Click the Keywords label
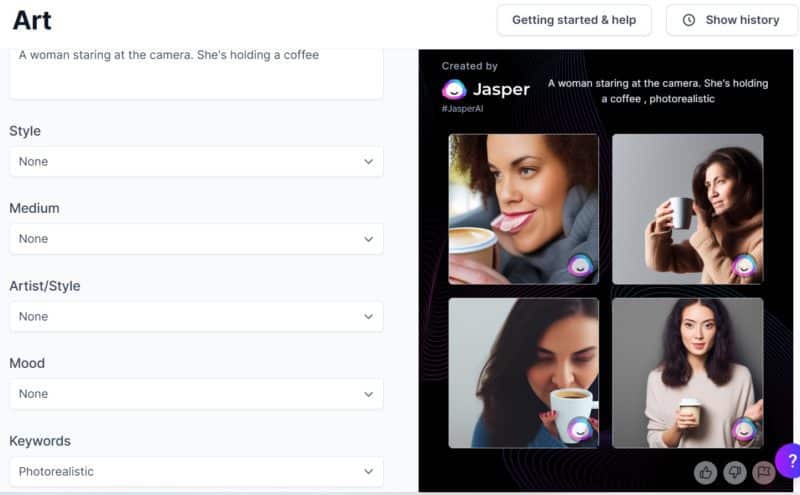 40,441
